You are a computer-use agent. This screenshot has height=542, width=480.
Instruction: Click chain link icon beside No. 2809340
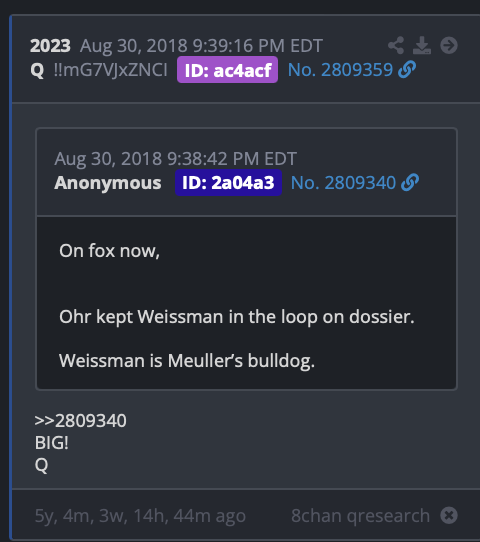[x=410, y=182]
